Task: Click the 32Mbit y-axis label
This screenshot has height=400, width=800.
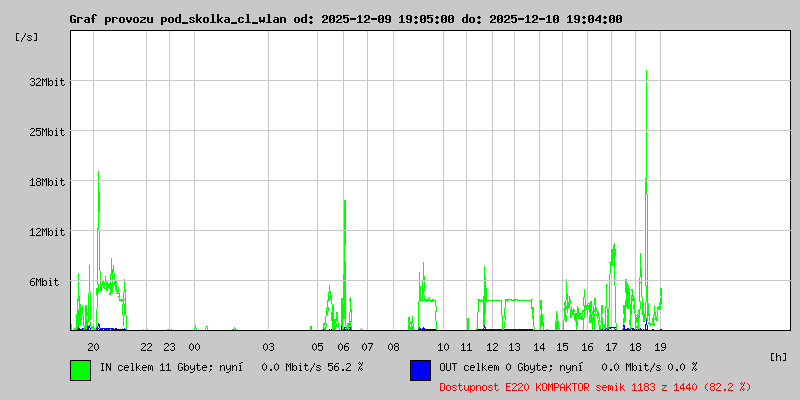Action: (x=47, y=82)
